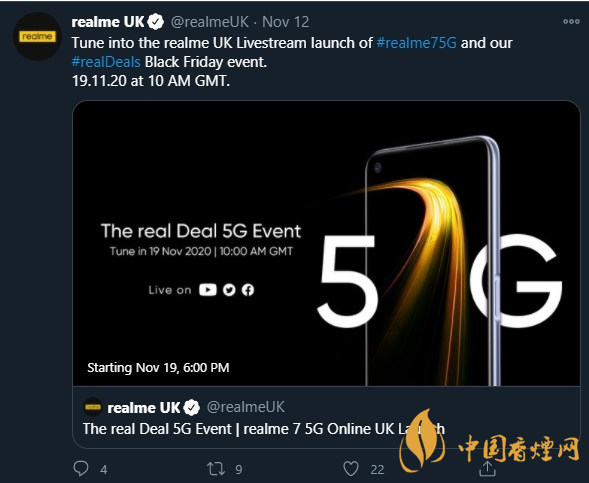Click the @realmeUK handle in the header
Image resolution: width=589 pixels, height=483 pixels.
[210, 22]
